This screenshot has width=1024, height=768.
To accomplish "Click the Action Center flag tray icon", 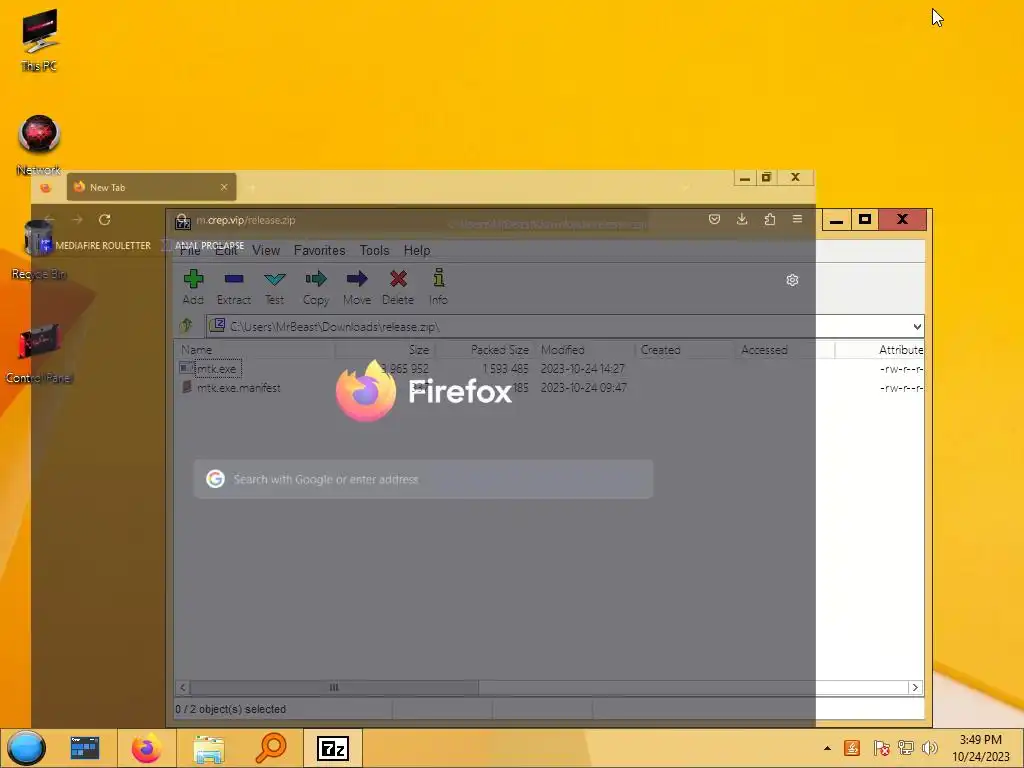I will [x=881, y=748].
